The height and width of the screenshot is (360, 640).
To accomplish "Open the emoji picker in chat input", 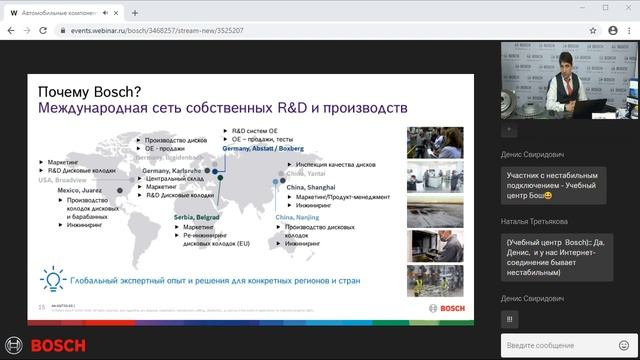I will click(624, 345).
